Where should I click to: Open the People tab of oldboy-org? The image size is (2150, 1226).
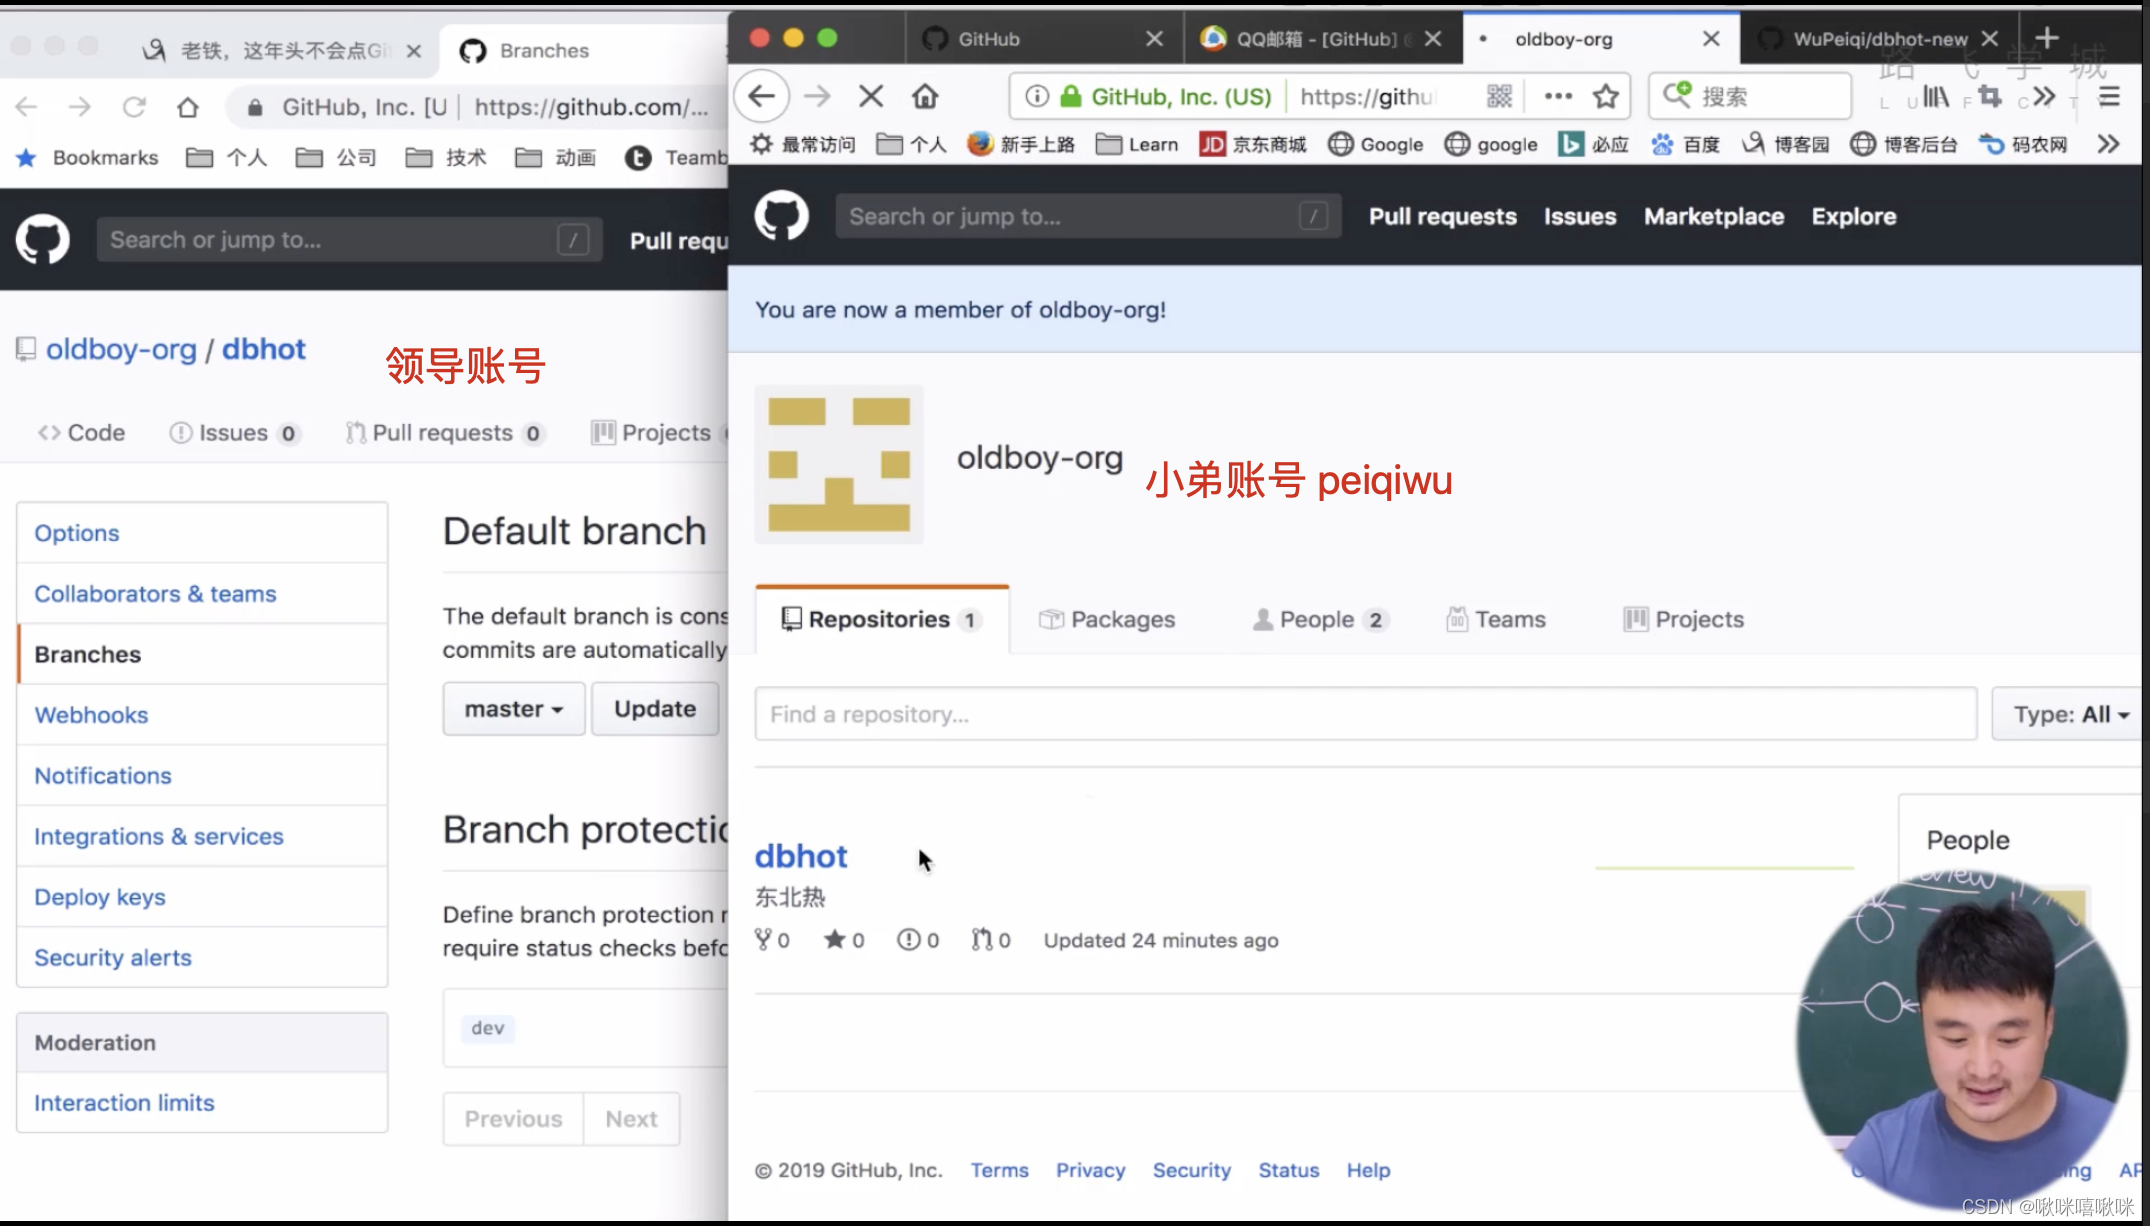coord(1320,619)
